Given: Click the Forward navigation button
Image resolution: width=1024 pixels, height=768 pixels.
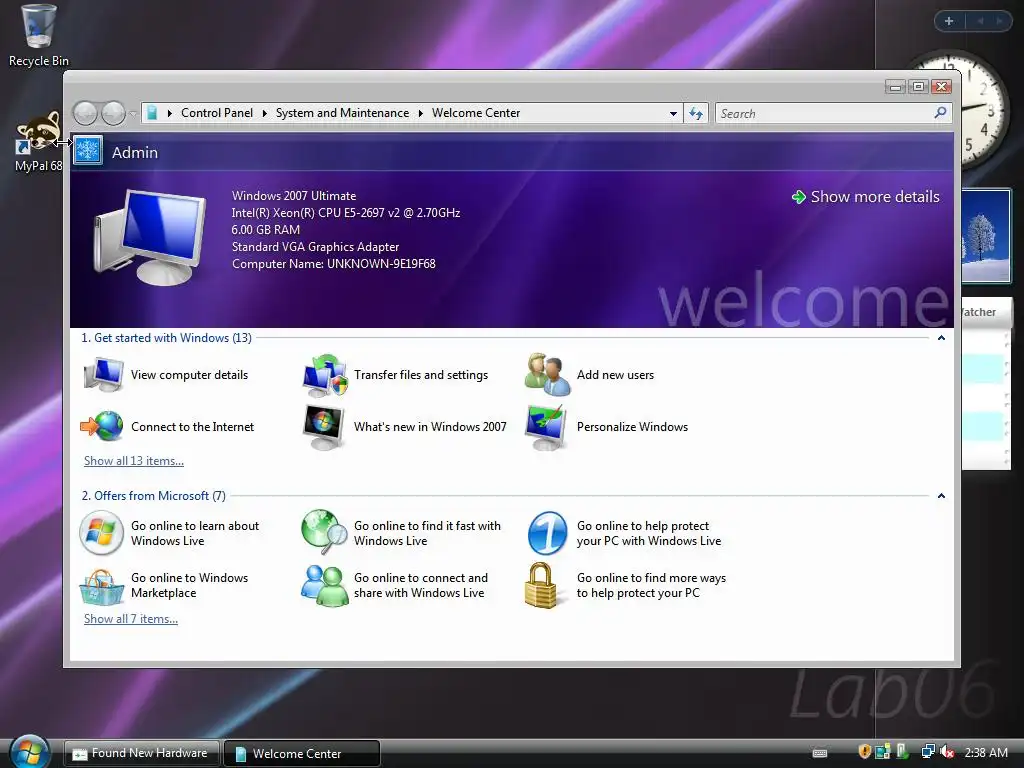Looking at the screenshot, I should point(113,113).
